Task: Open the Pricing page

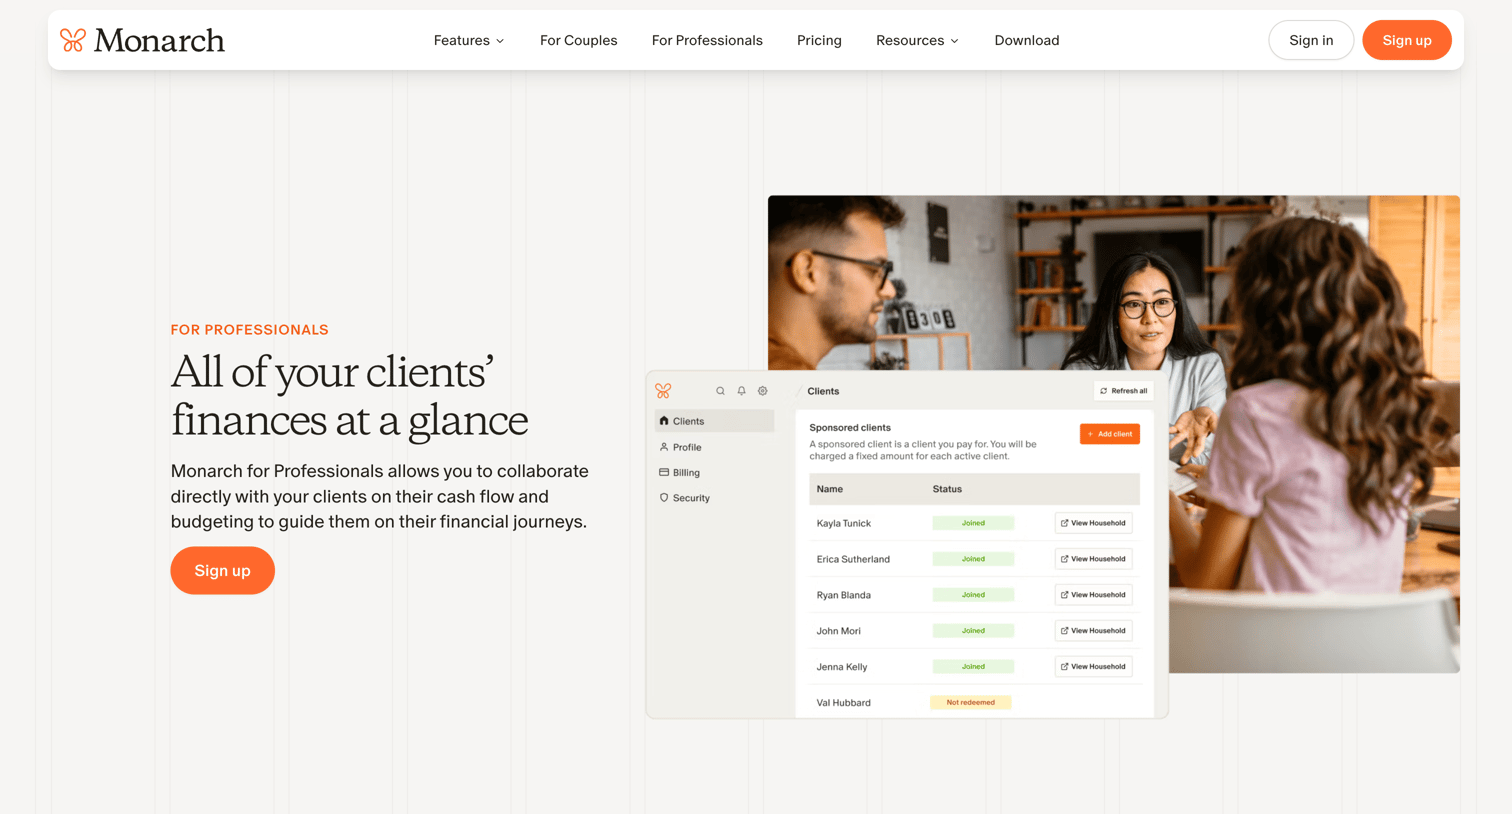Action: coord(819,40)
